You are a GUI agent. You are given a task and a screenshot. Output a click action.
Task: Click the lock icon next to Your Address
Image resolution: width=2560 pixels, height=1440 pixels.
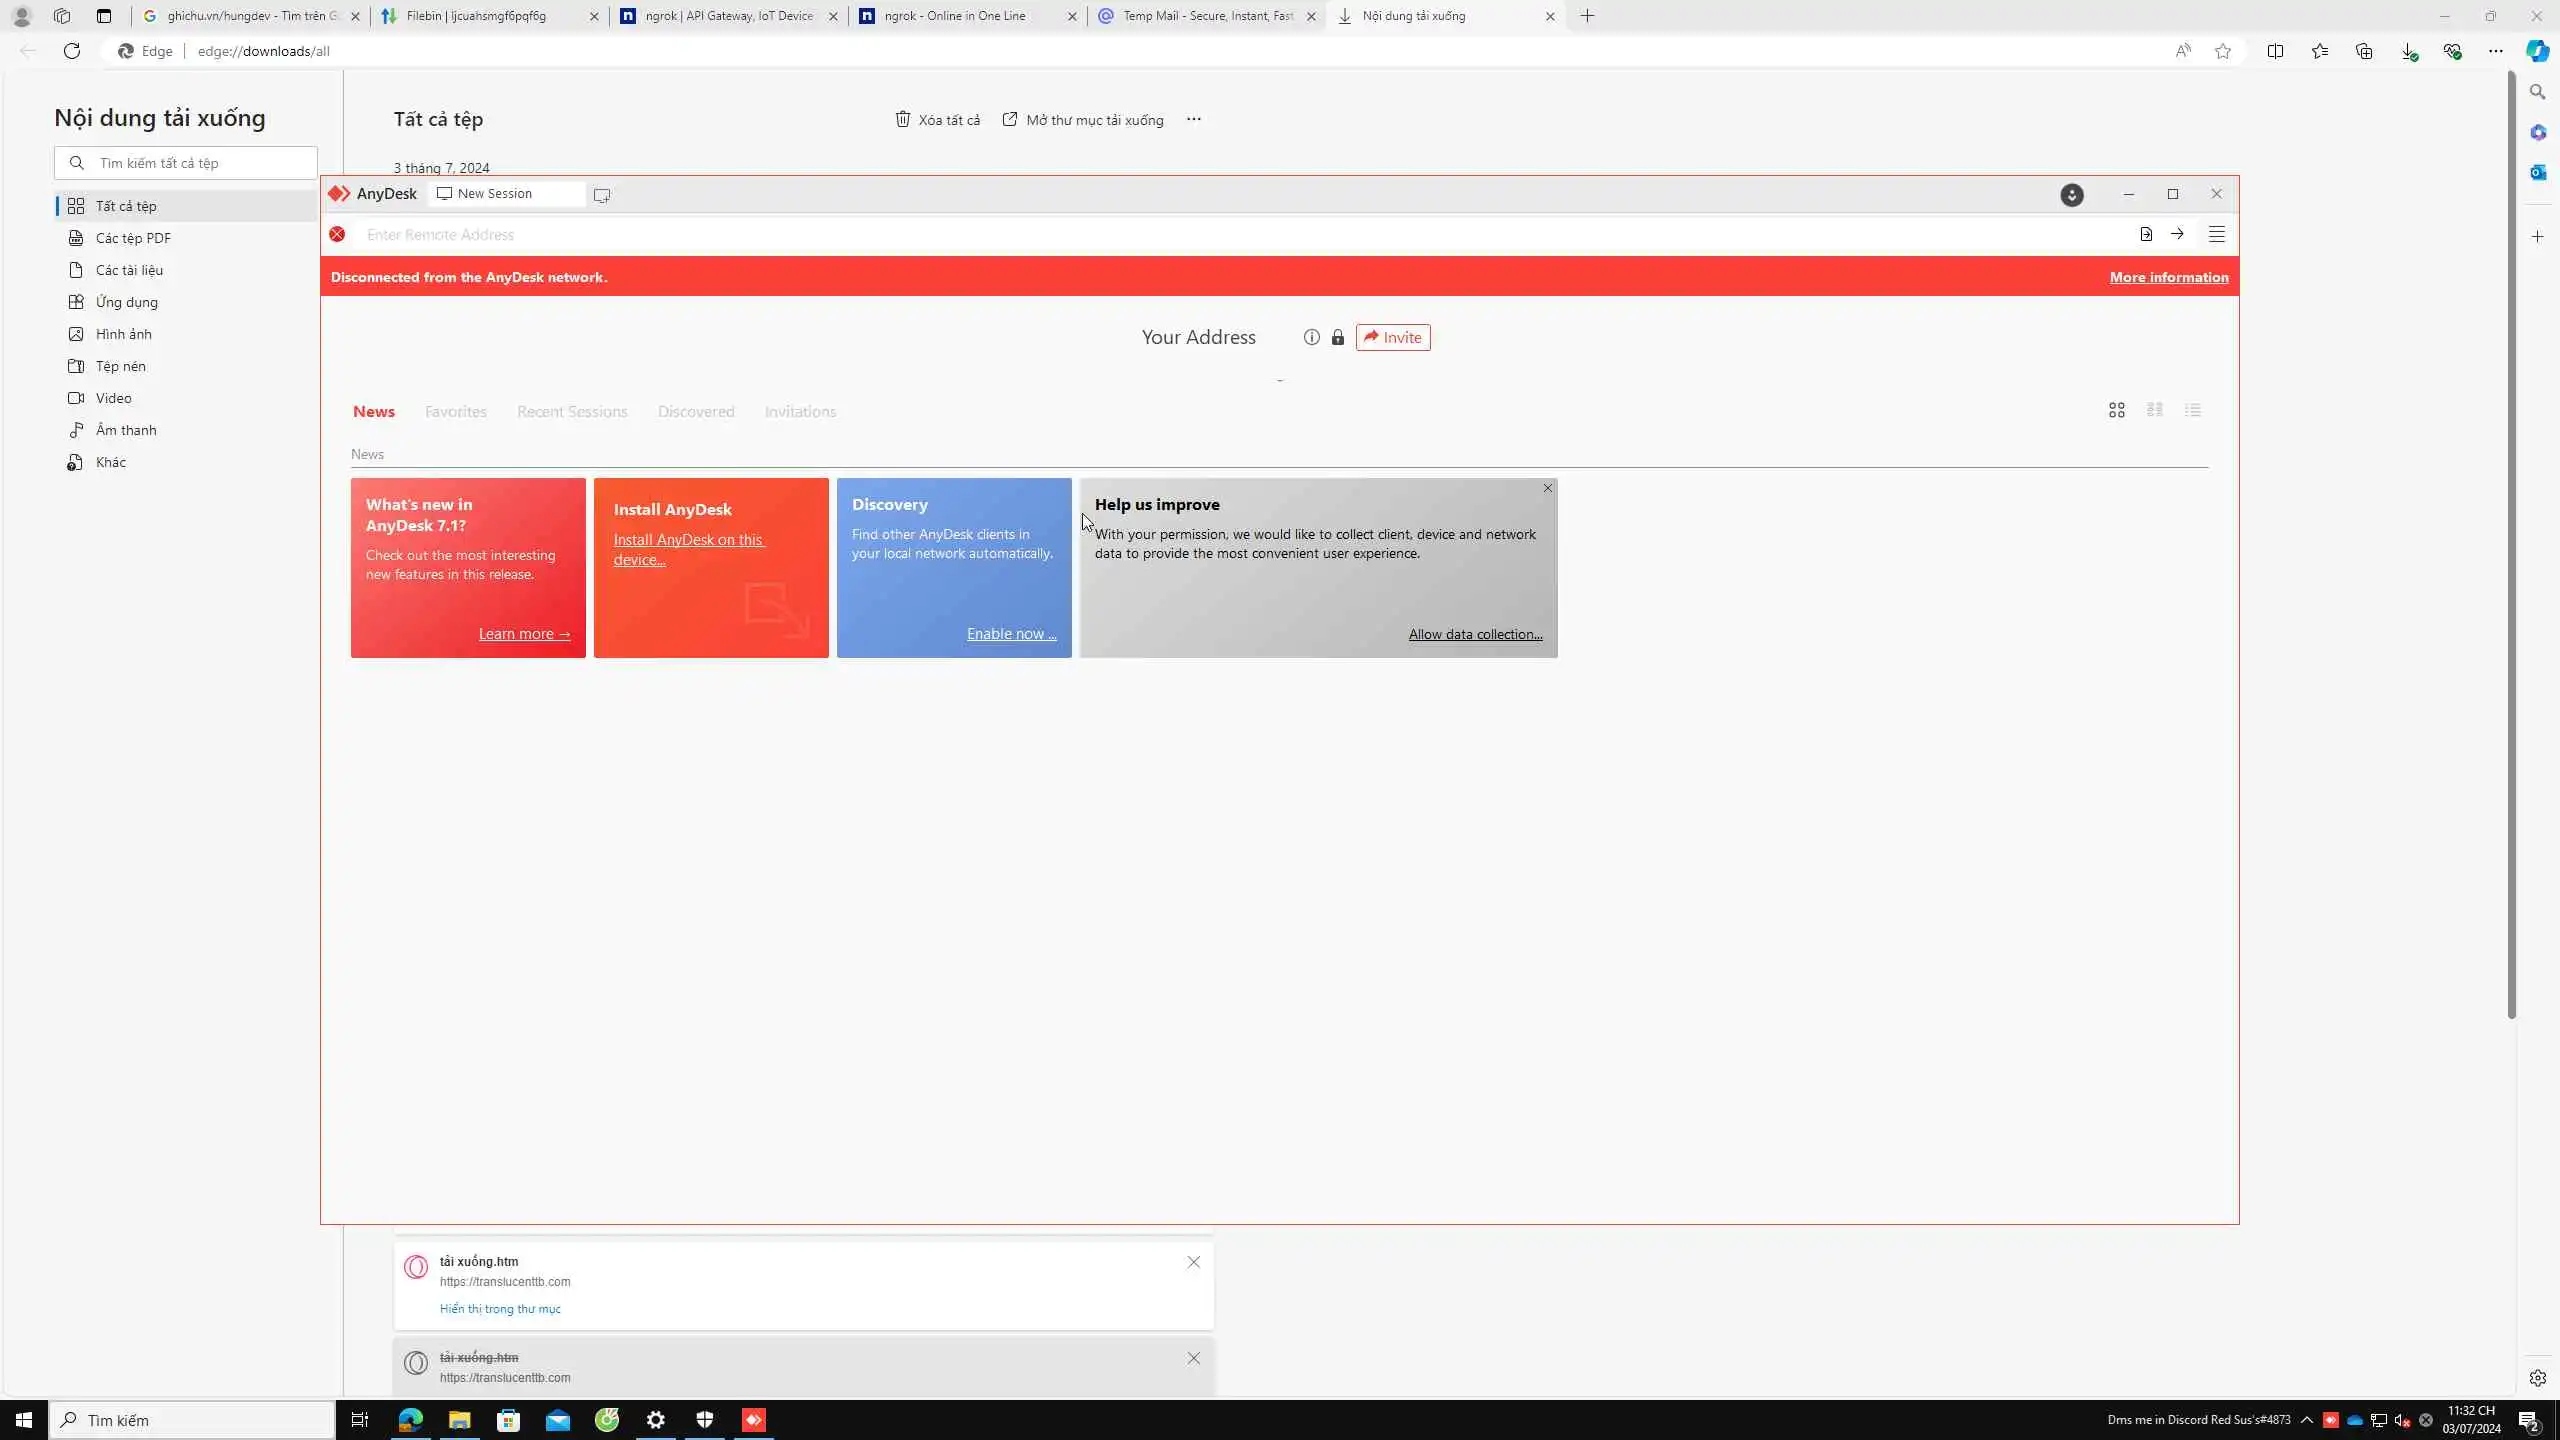point(1337,337)
